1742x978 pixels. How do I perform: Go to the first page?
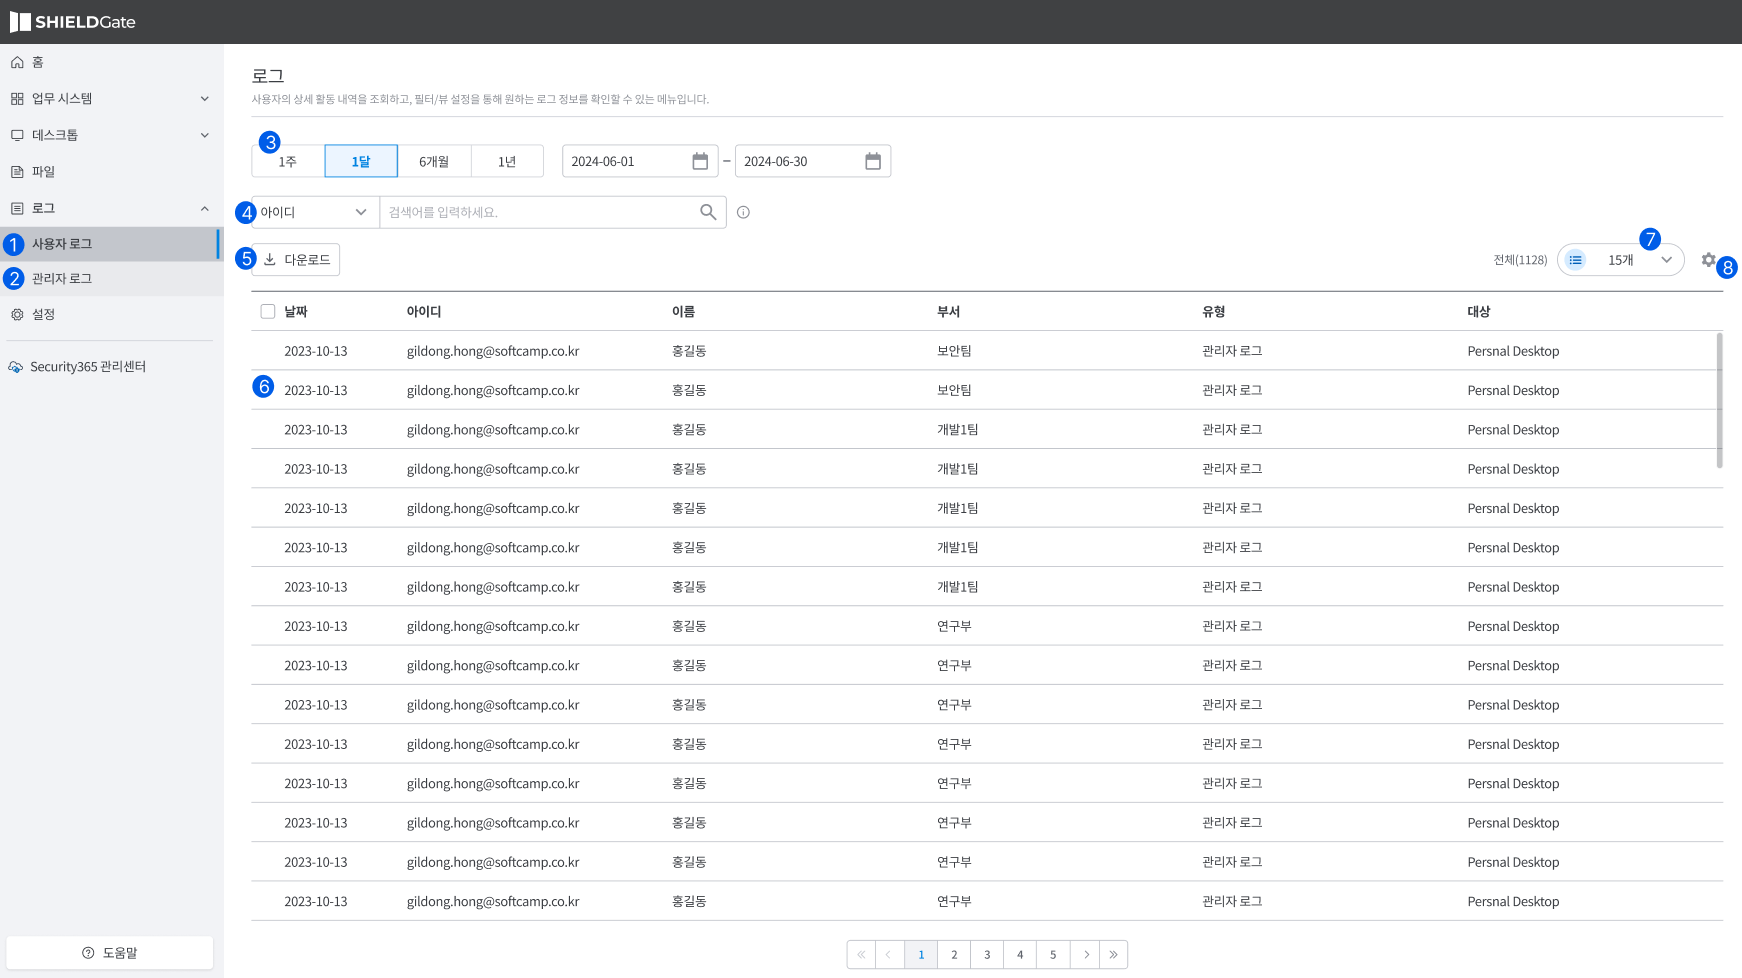click(x=861, y=955)
